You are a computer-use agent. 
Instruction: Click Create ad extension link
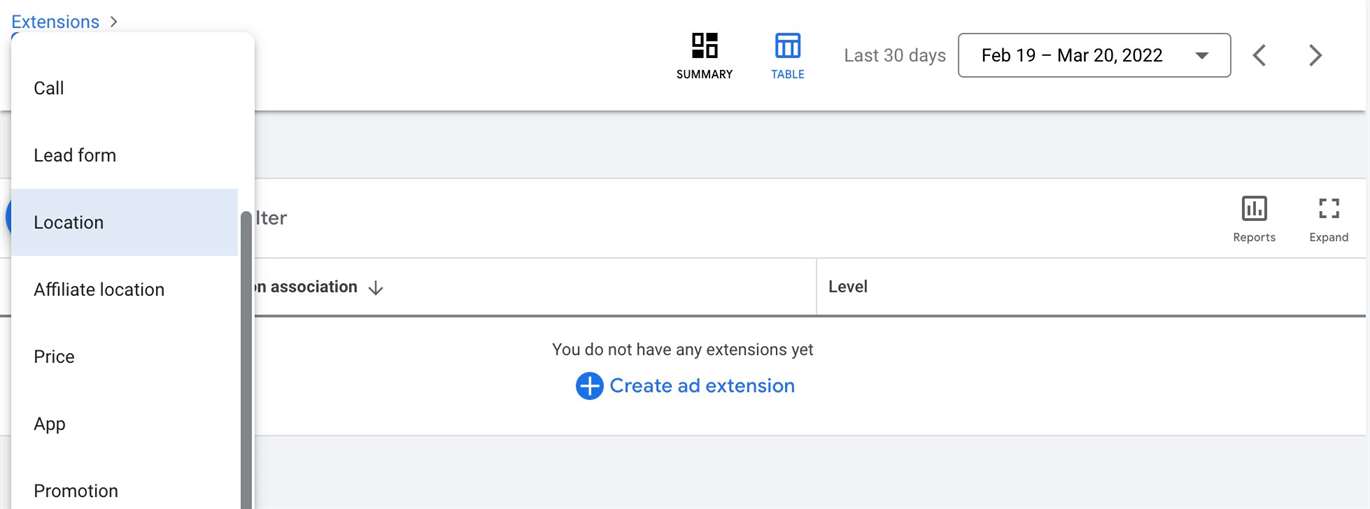(702, 386)
